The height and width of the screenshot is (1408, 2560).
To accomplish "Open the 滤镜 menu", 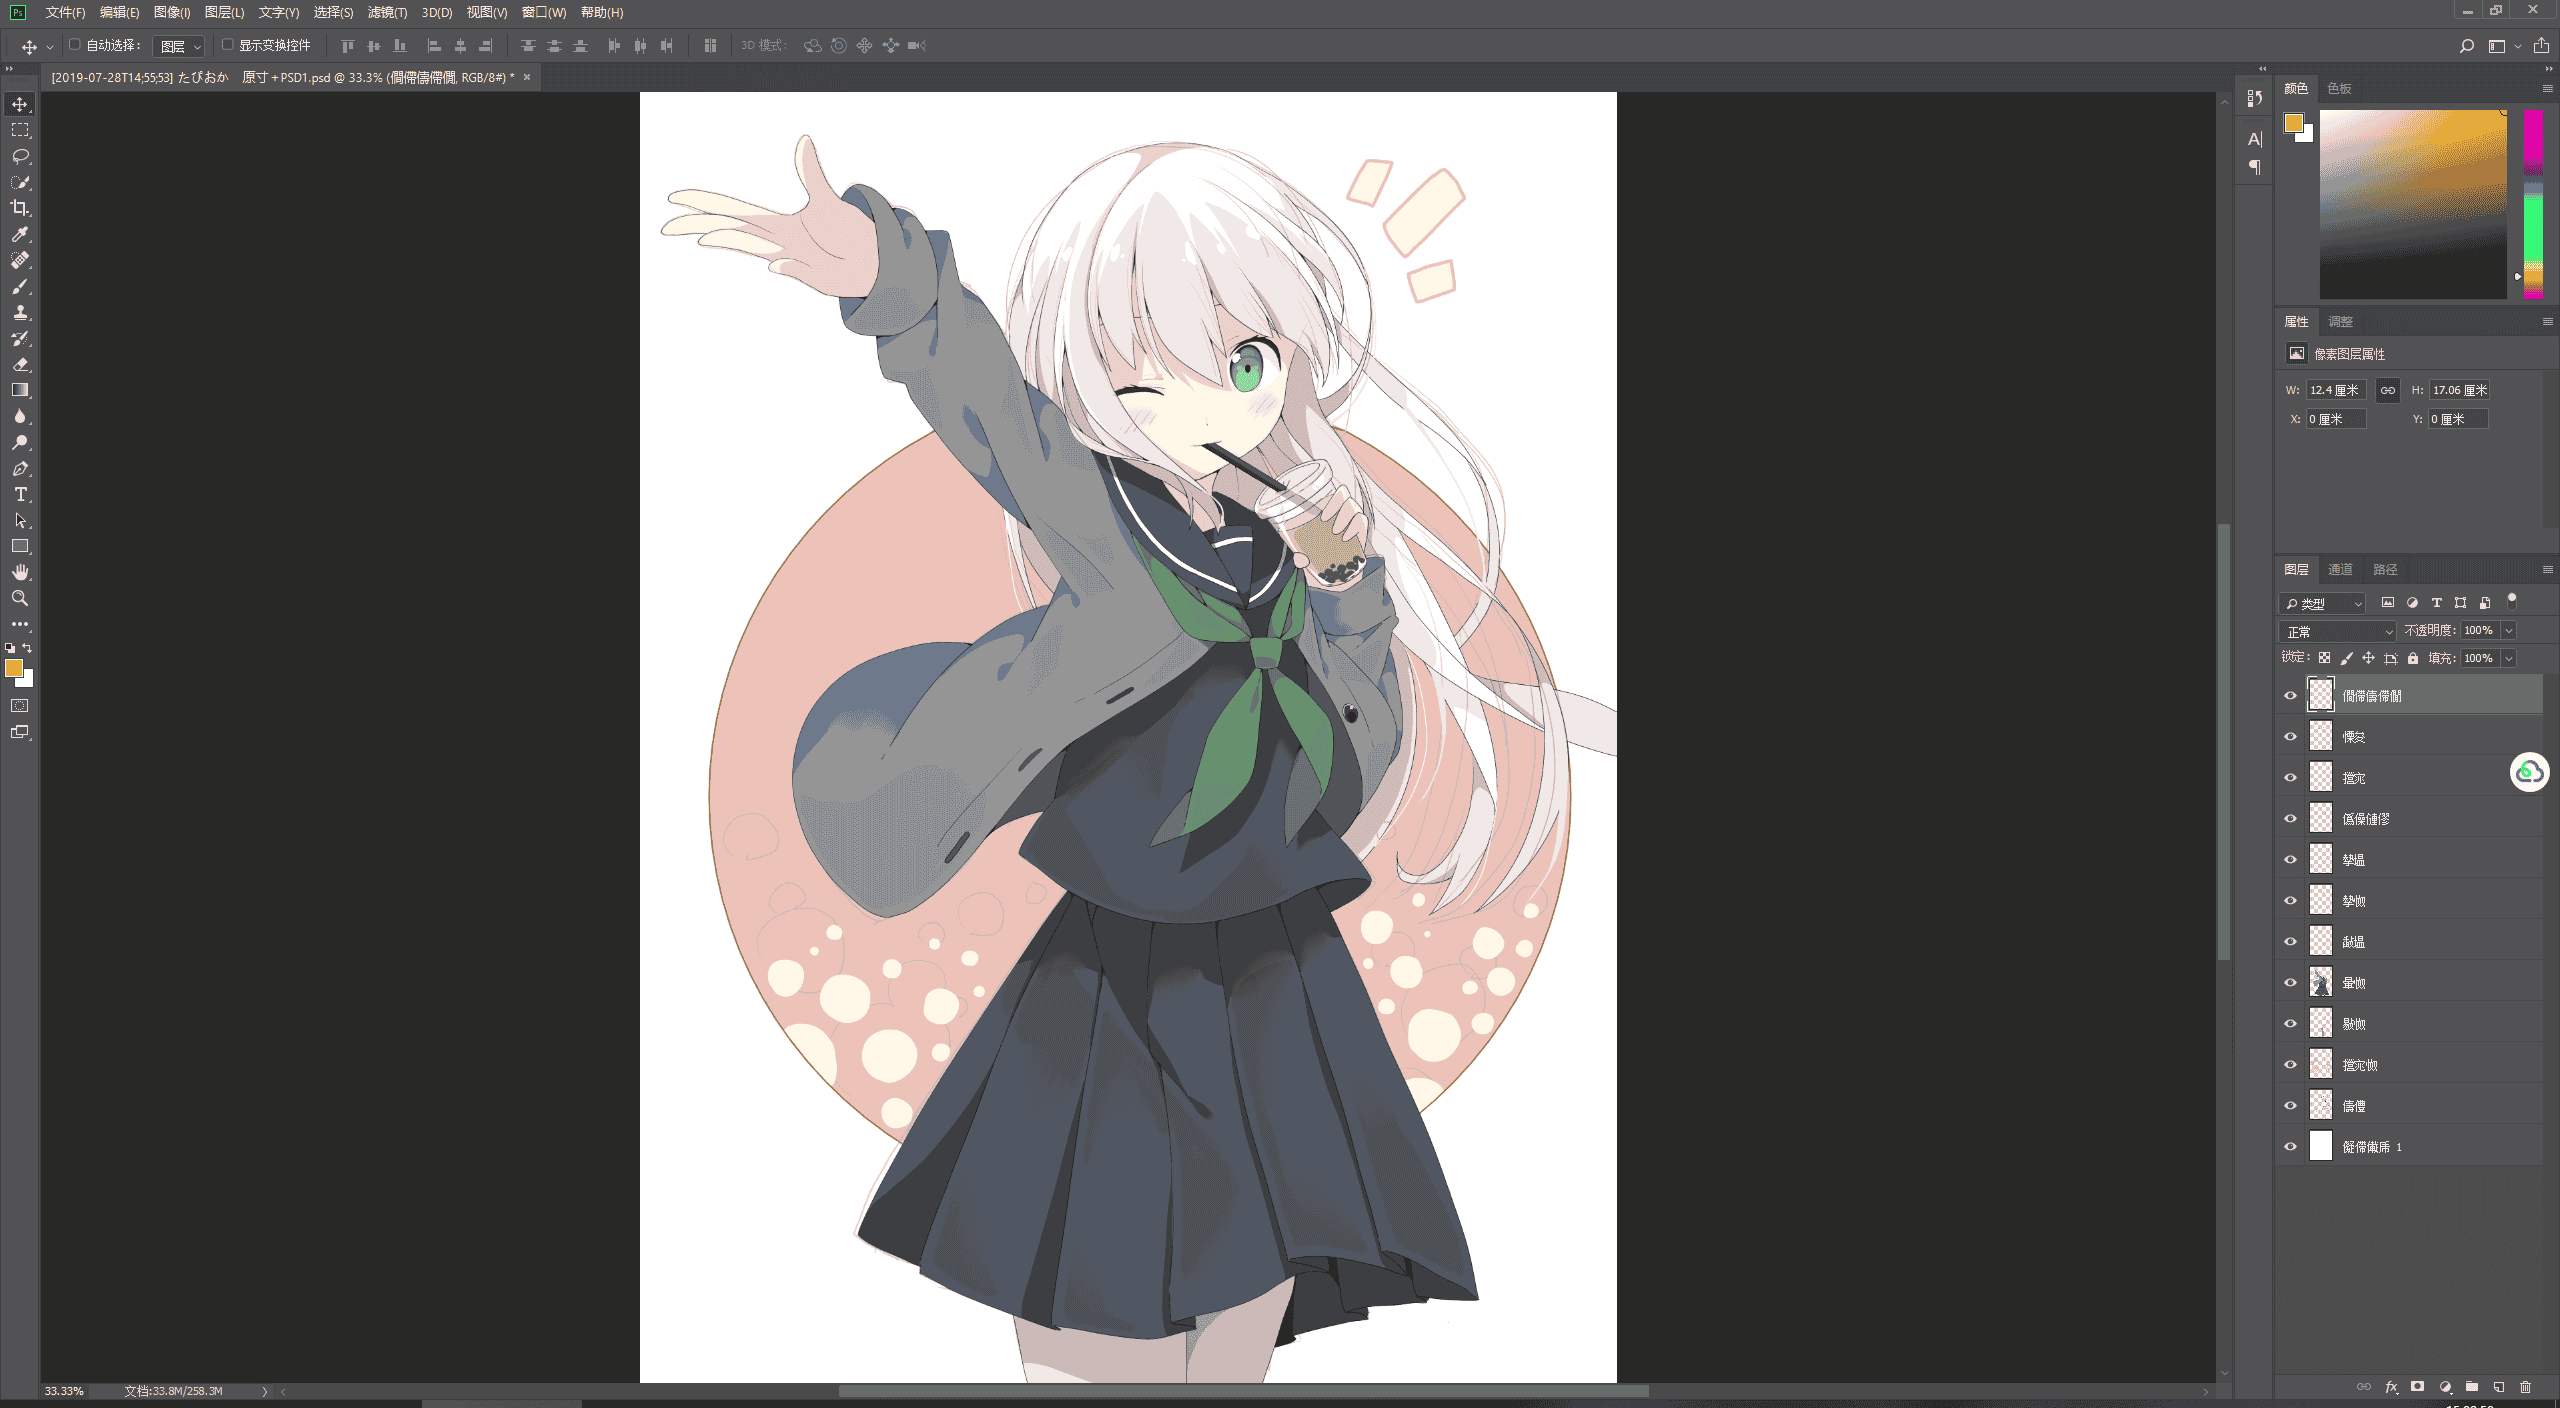I will 387,12.
